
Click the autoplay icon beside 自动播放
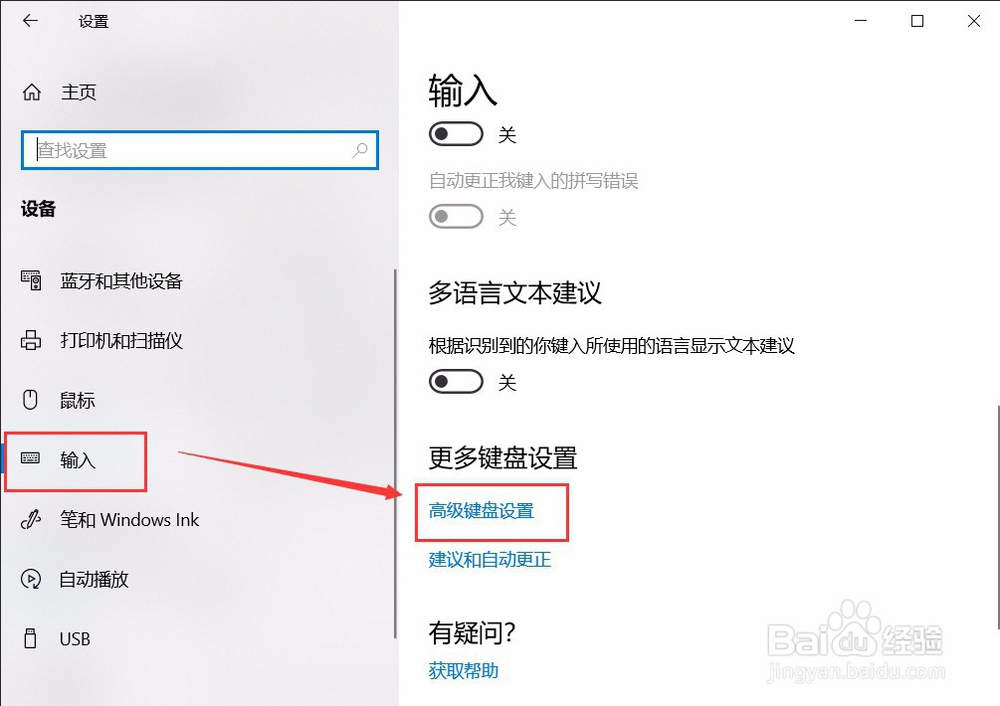(31, 579)
